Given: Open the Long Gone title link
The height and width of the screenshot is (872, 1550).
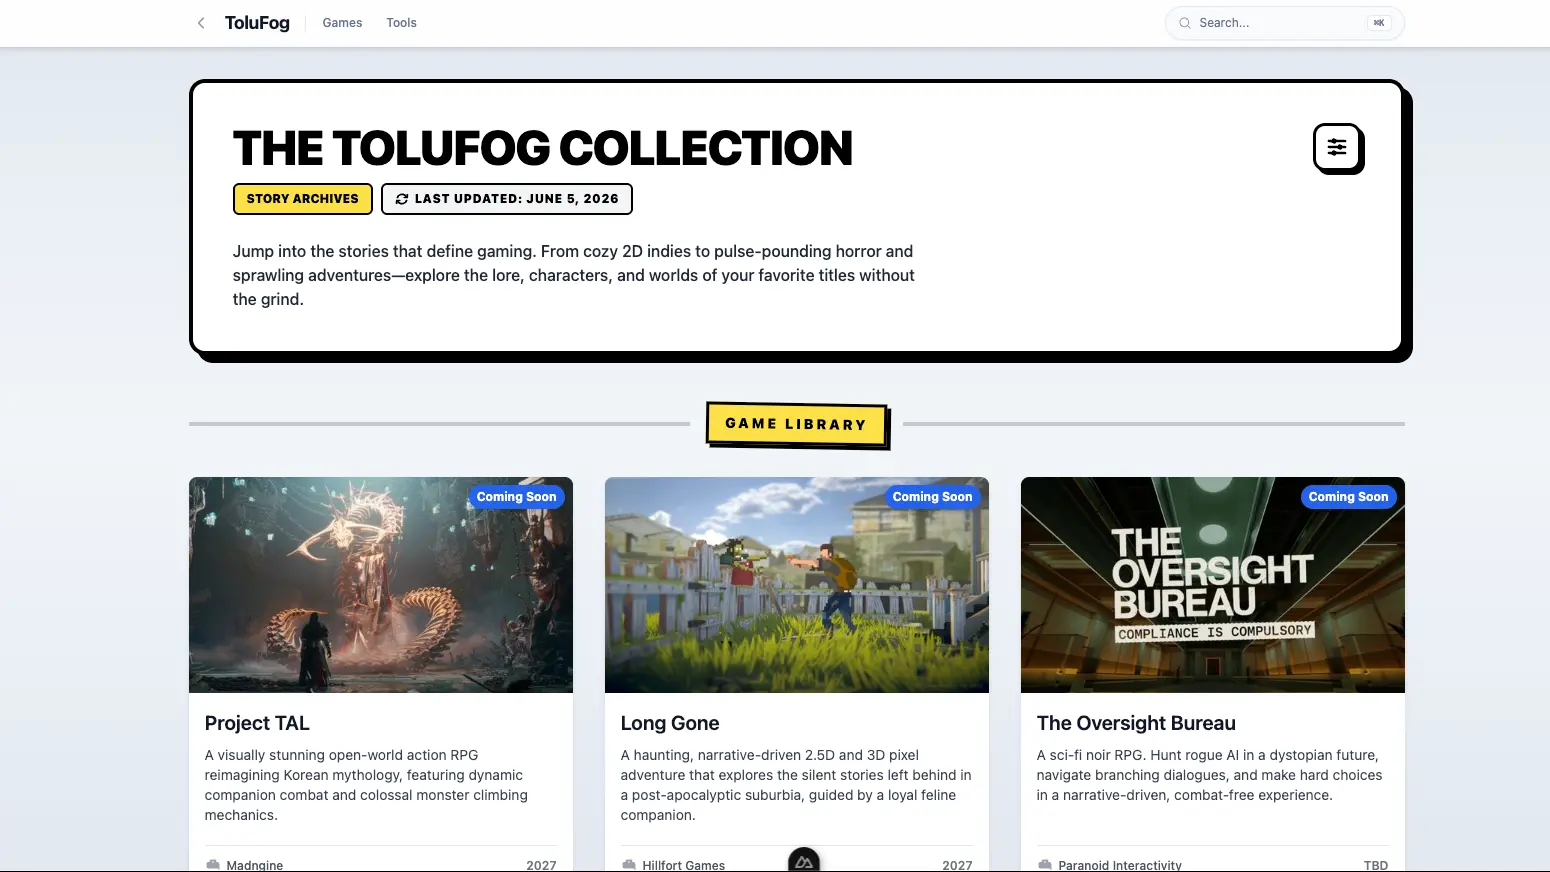Looking at the screenshot, I should (x=670, y=723).
